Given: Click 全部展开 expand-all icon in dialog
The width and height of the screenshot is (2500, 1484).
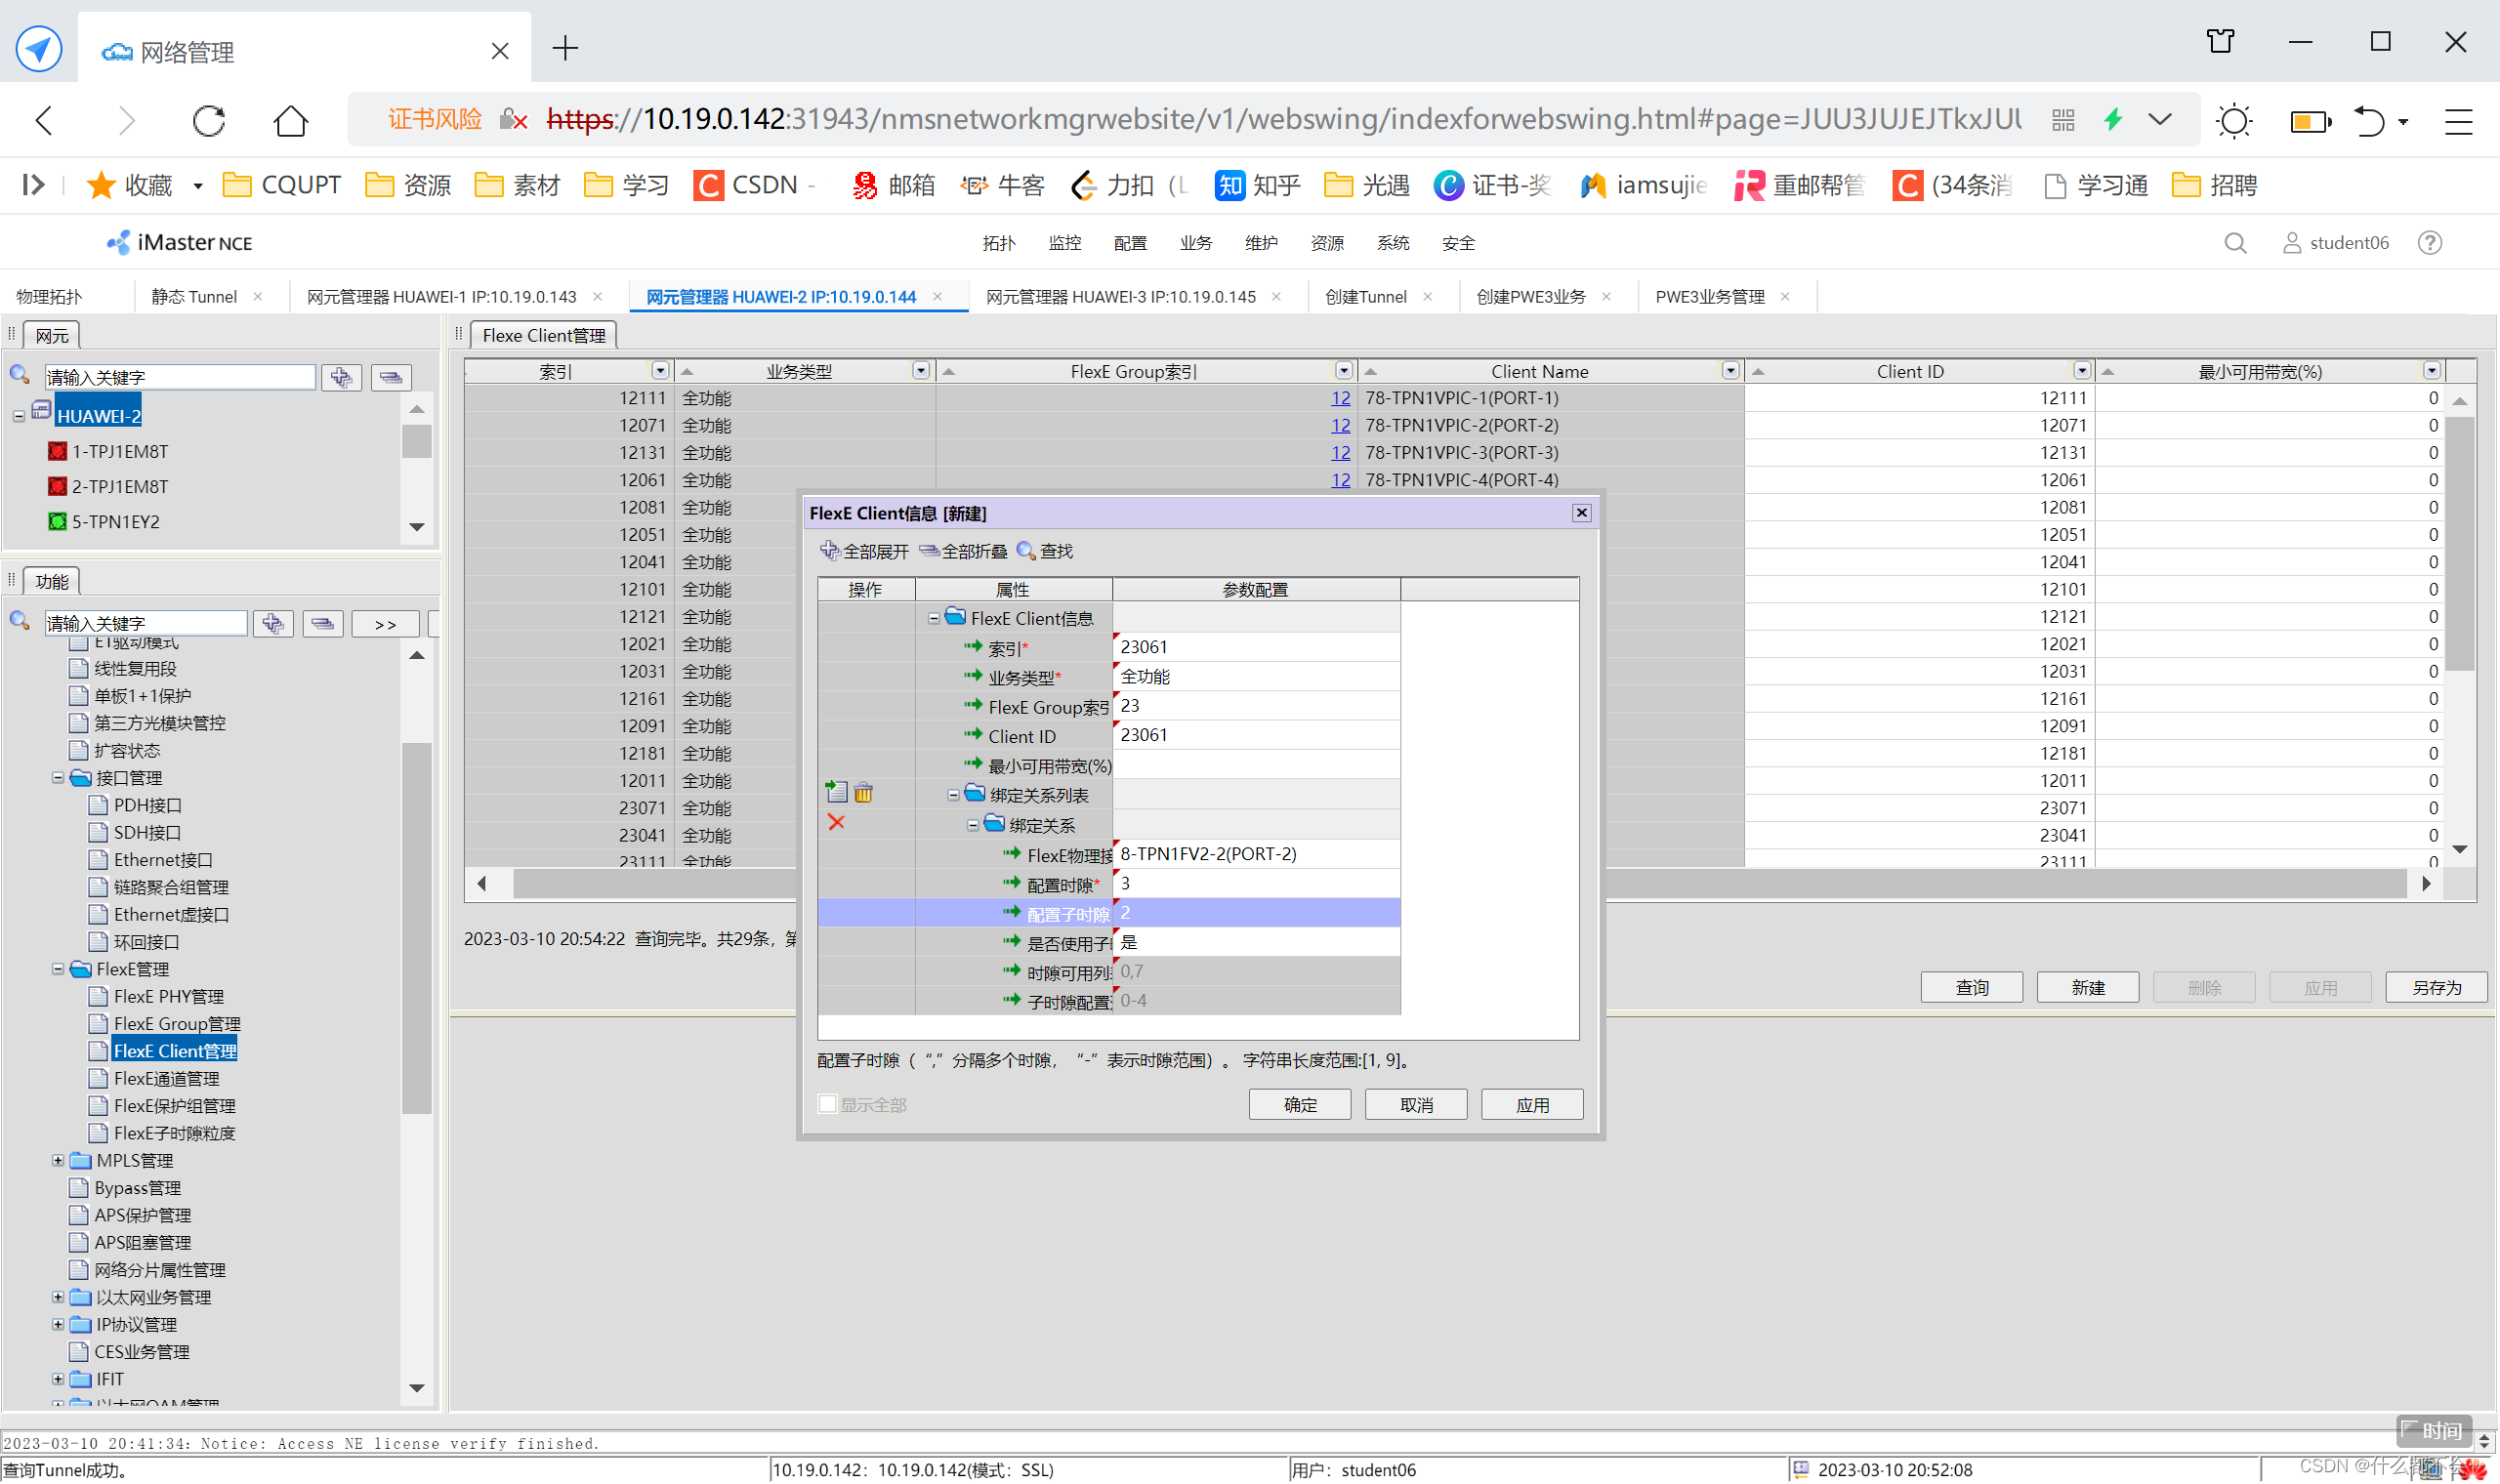Looking at the screenshot, I should (x=830, y=551).
